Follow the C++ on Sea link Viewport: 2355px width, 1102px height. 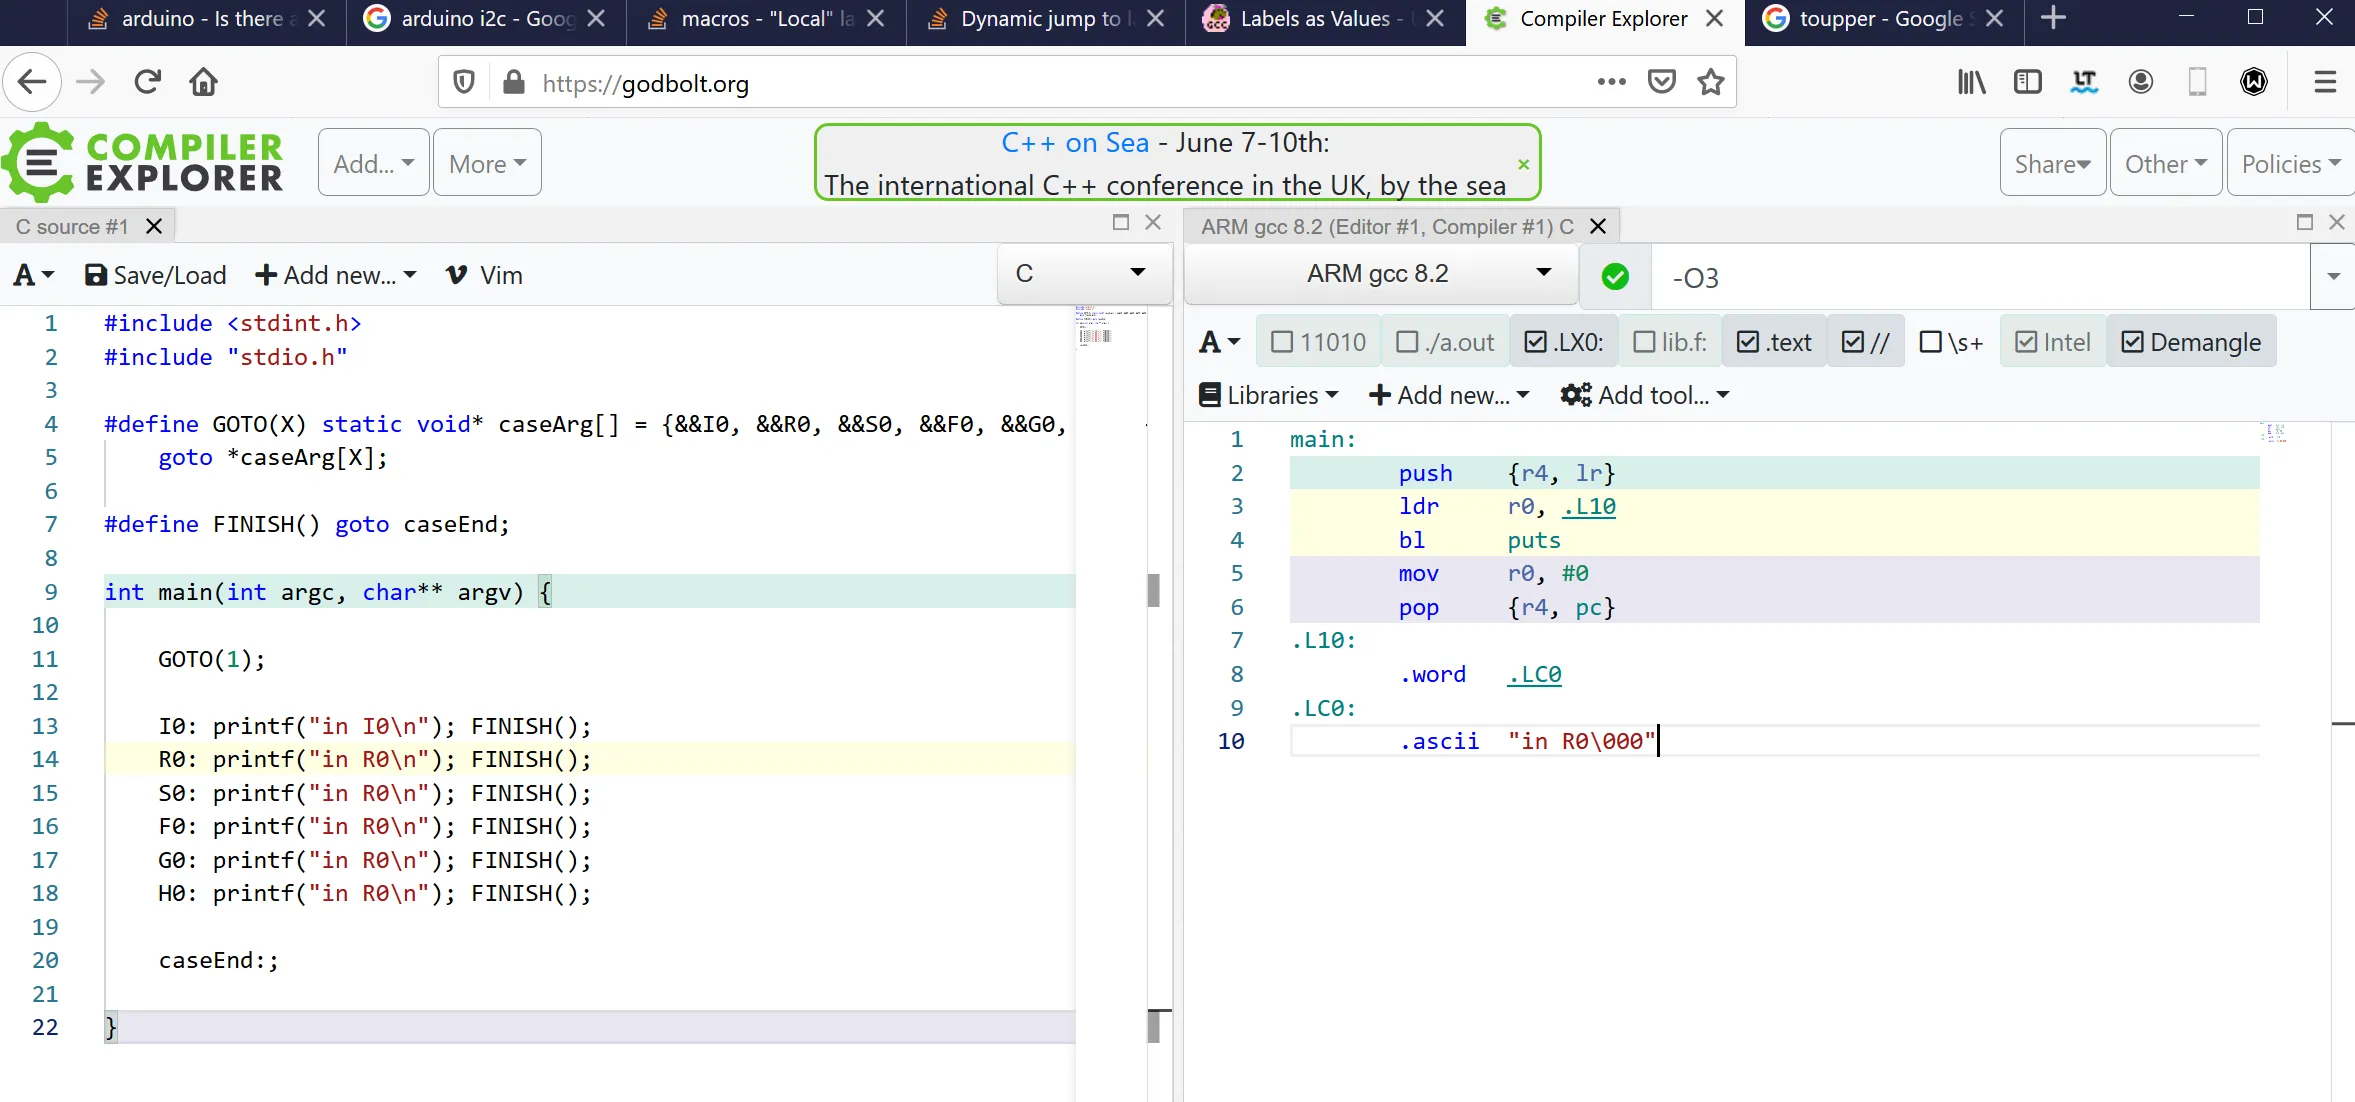point(1075,143)
